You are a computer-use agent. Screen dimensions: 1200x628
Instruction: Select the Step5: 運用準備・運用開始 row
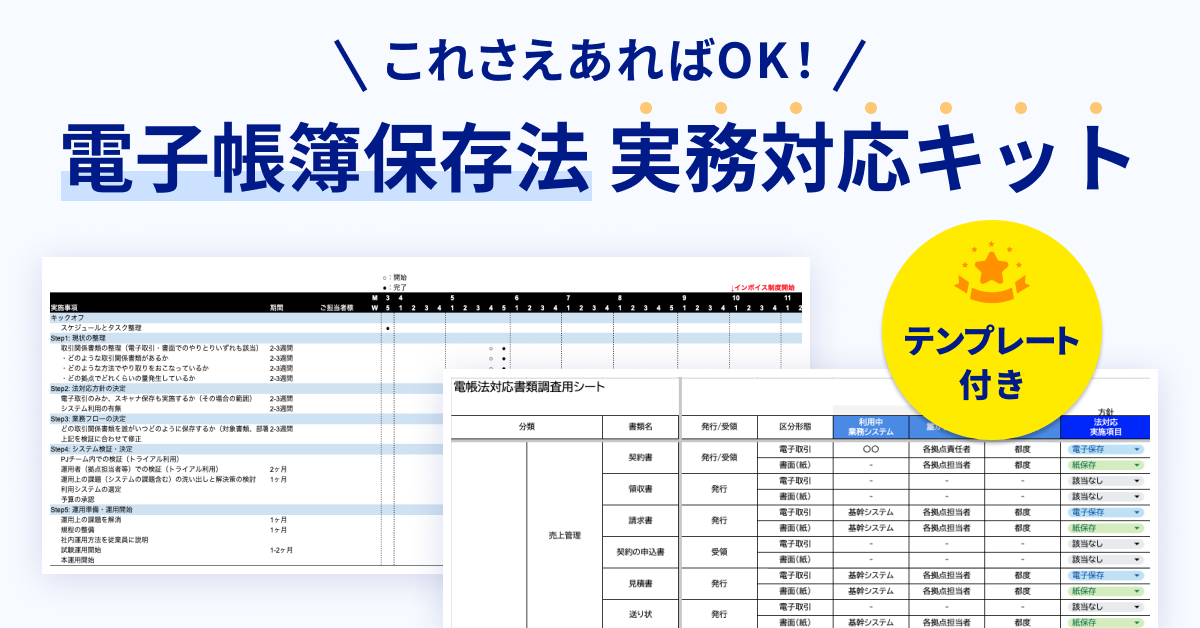[x=247, y=509]
